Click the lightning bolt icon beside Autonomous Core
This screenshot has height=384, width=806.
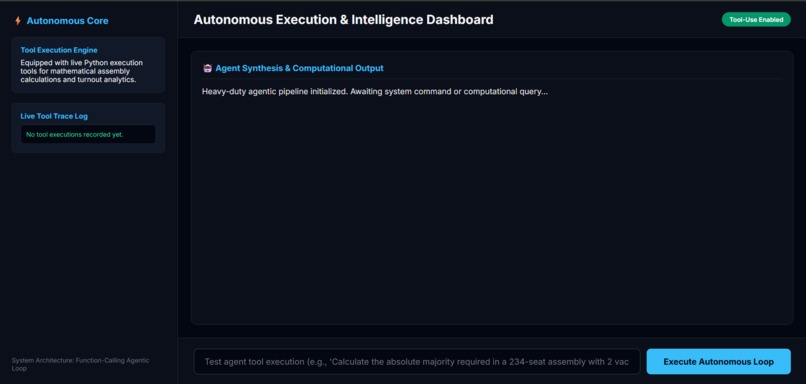tap(18, 21)
